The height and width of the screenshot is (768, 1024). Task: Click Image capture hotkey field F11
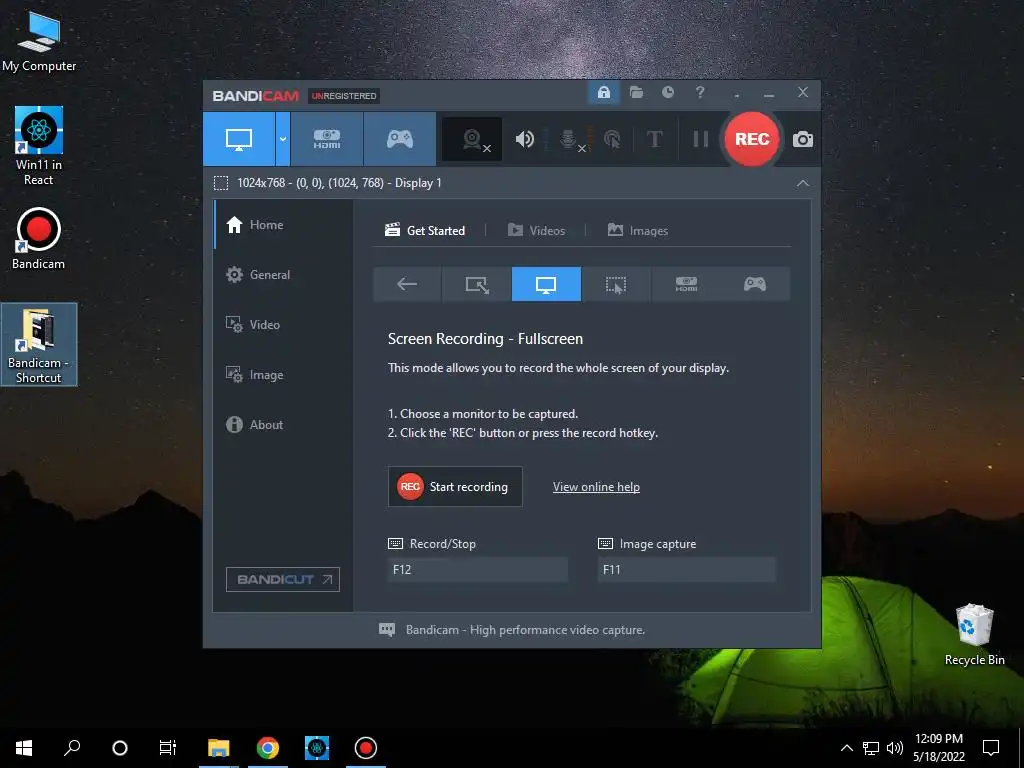tap(686, 569)
